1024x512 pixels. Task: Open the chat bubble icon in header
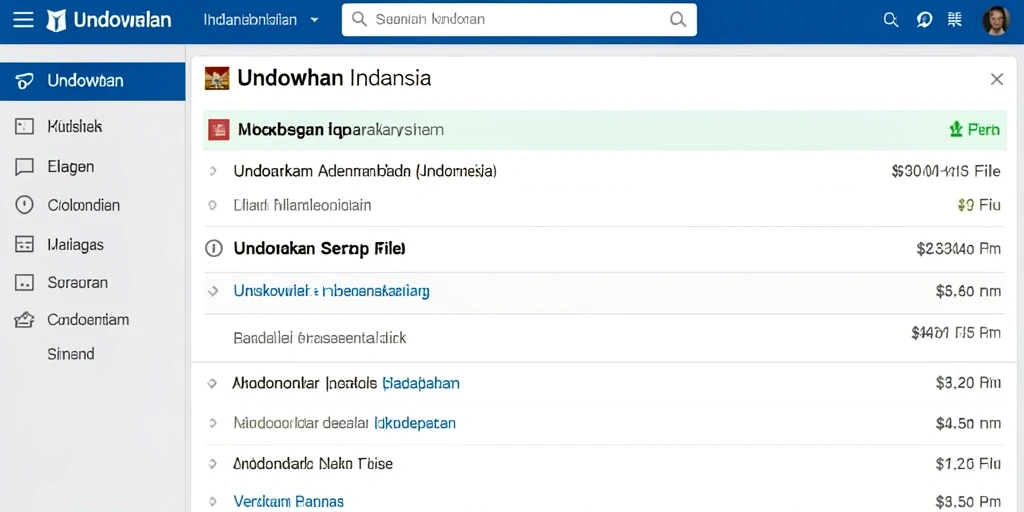924,20
